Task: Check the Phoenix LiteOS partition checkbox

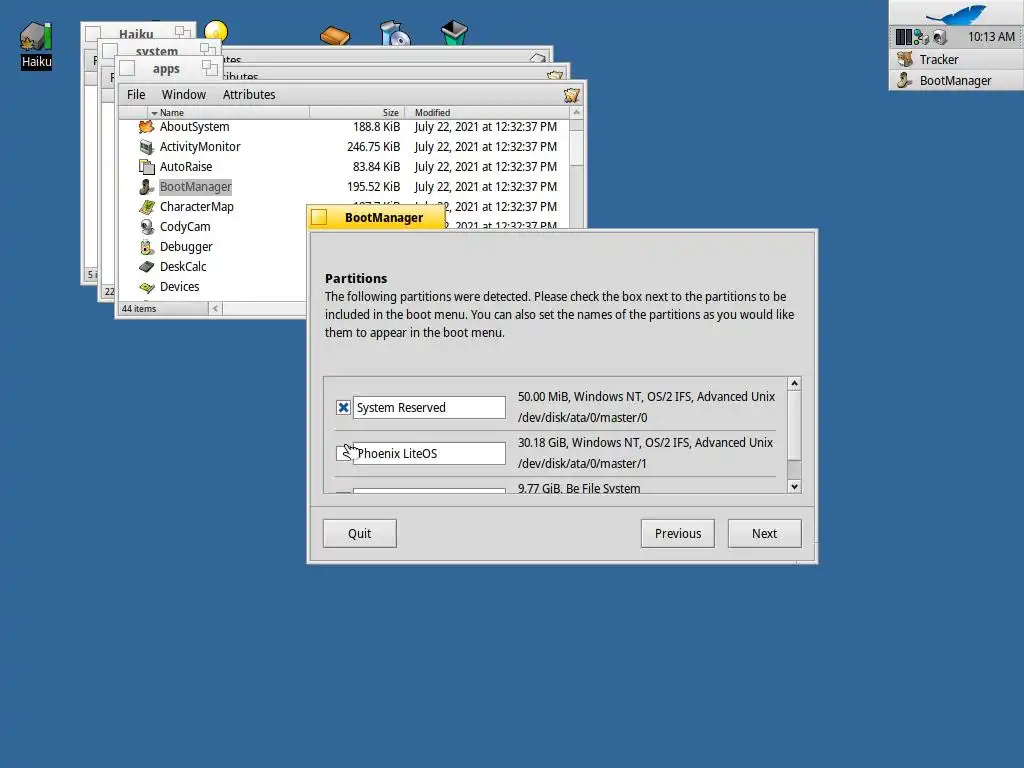Action: [341, 453]
